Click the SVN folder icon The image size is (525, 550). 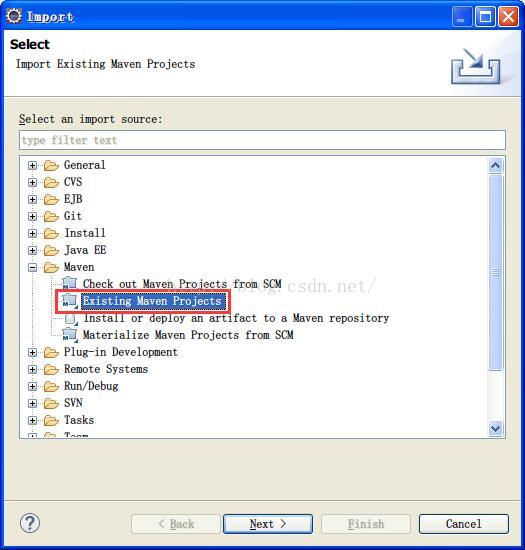[x=51, y=403]
